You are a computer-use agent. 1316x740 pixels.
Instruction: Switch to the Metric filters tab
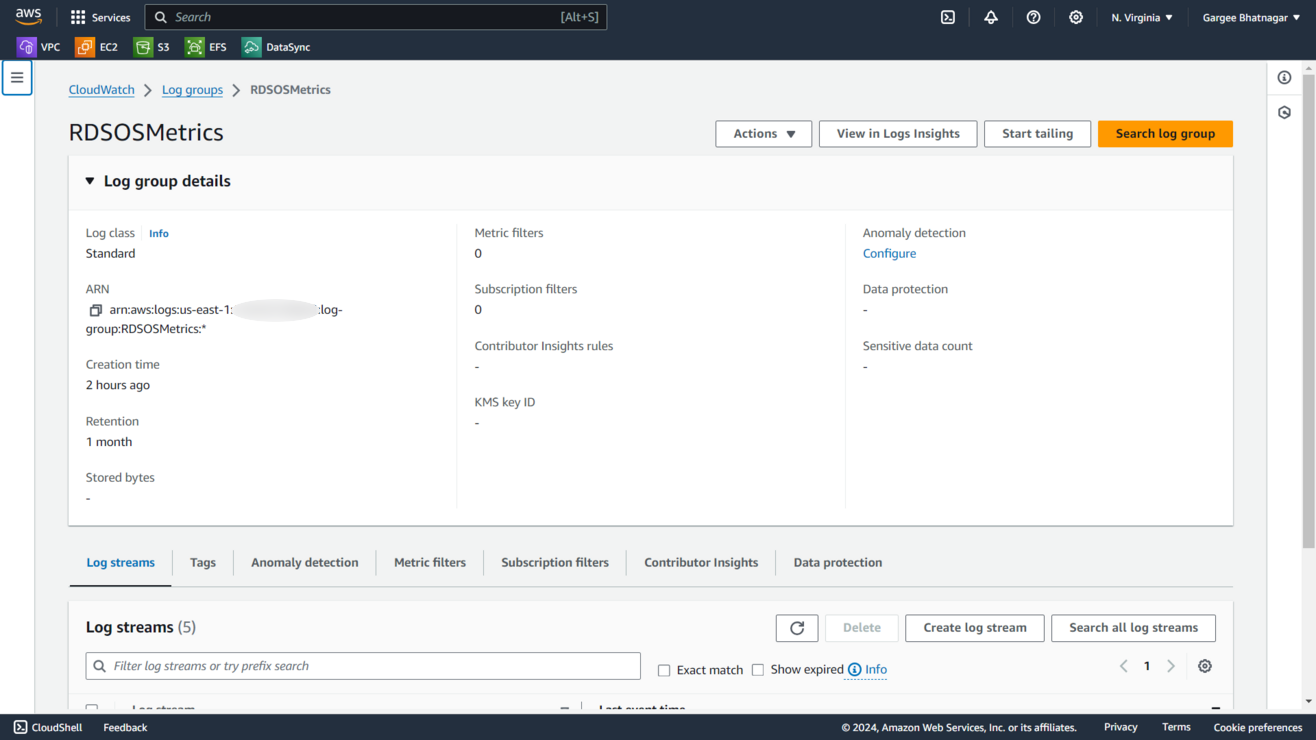tap(430, 563)
